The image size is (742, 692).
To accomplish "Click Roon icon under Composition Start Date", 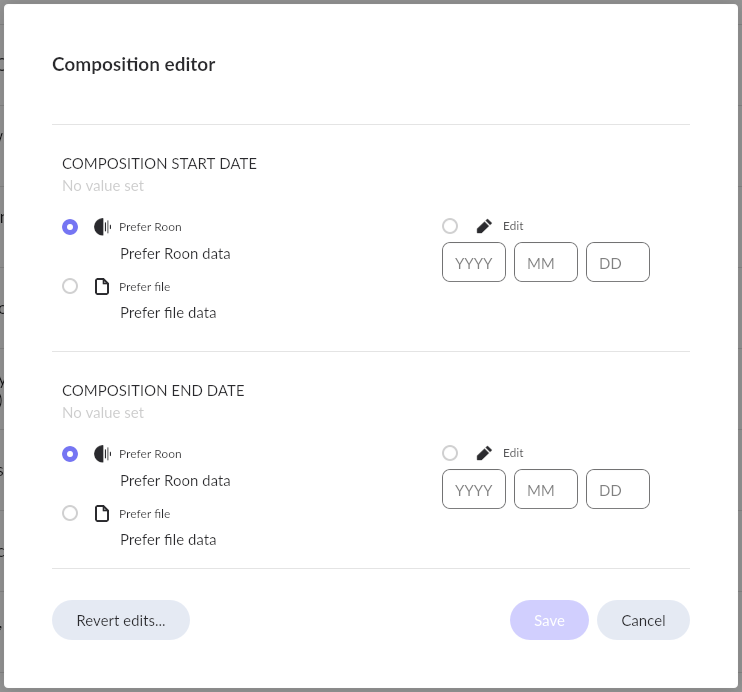I will pos(102,227).
